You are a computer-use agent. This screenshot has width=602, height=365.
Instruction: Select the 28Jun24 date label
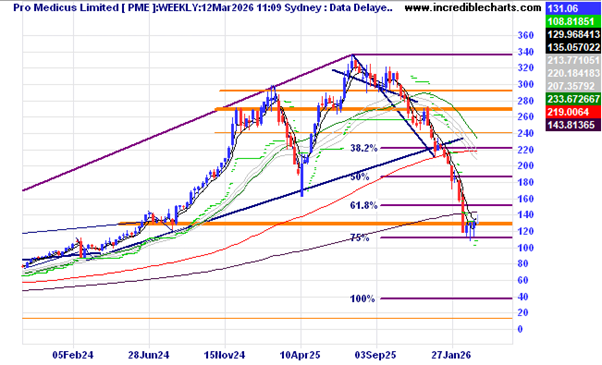(148, 355)
